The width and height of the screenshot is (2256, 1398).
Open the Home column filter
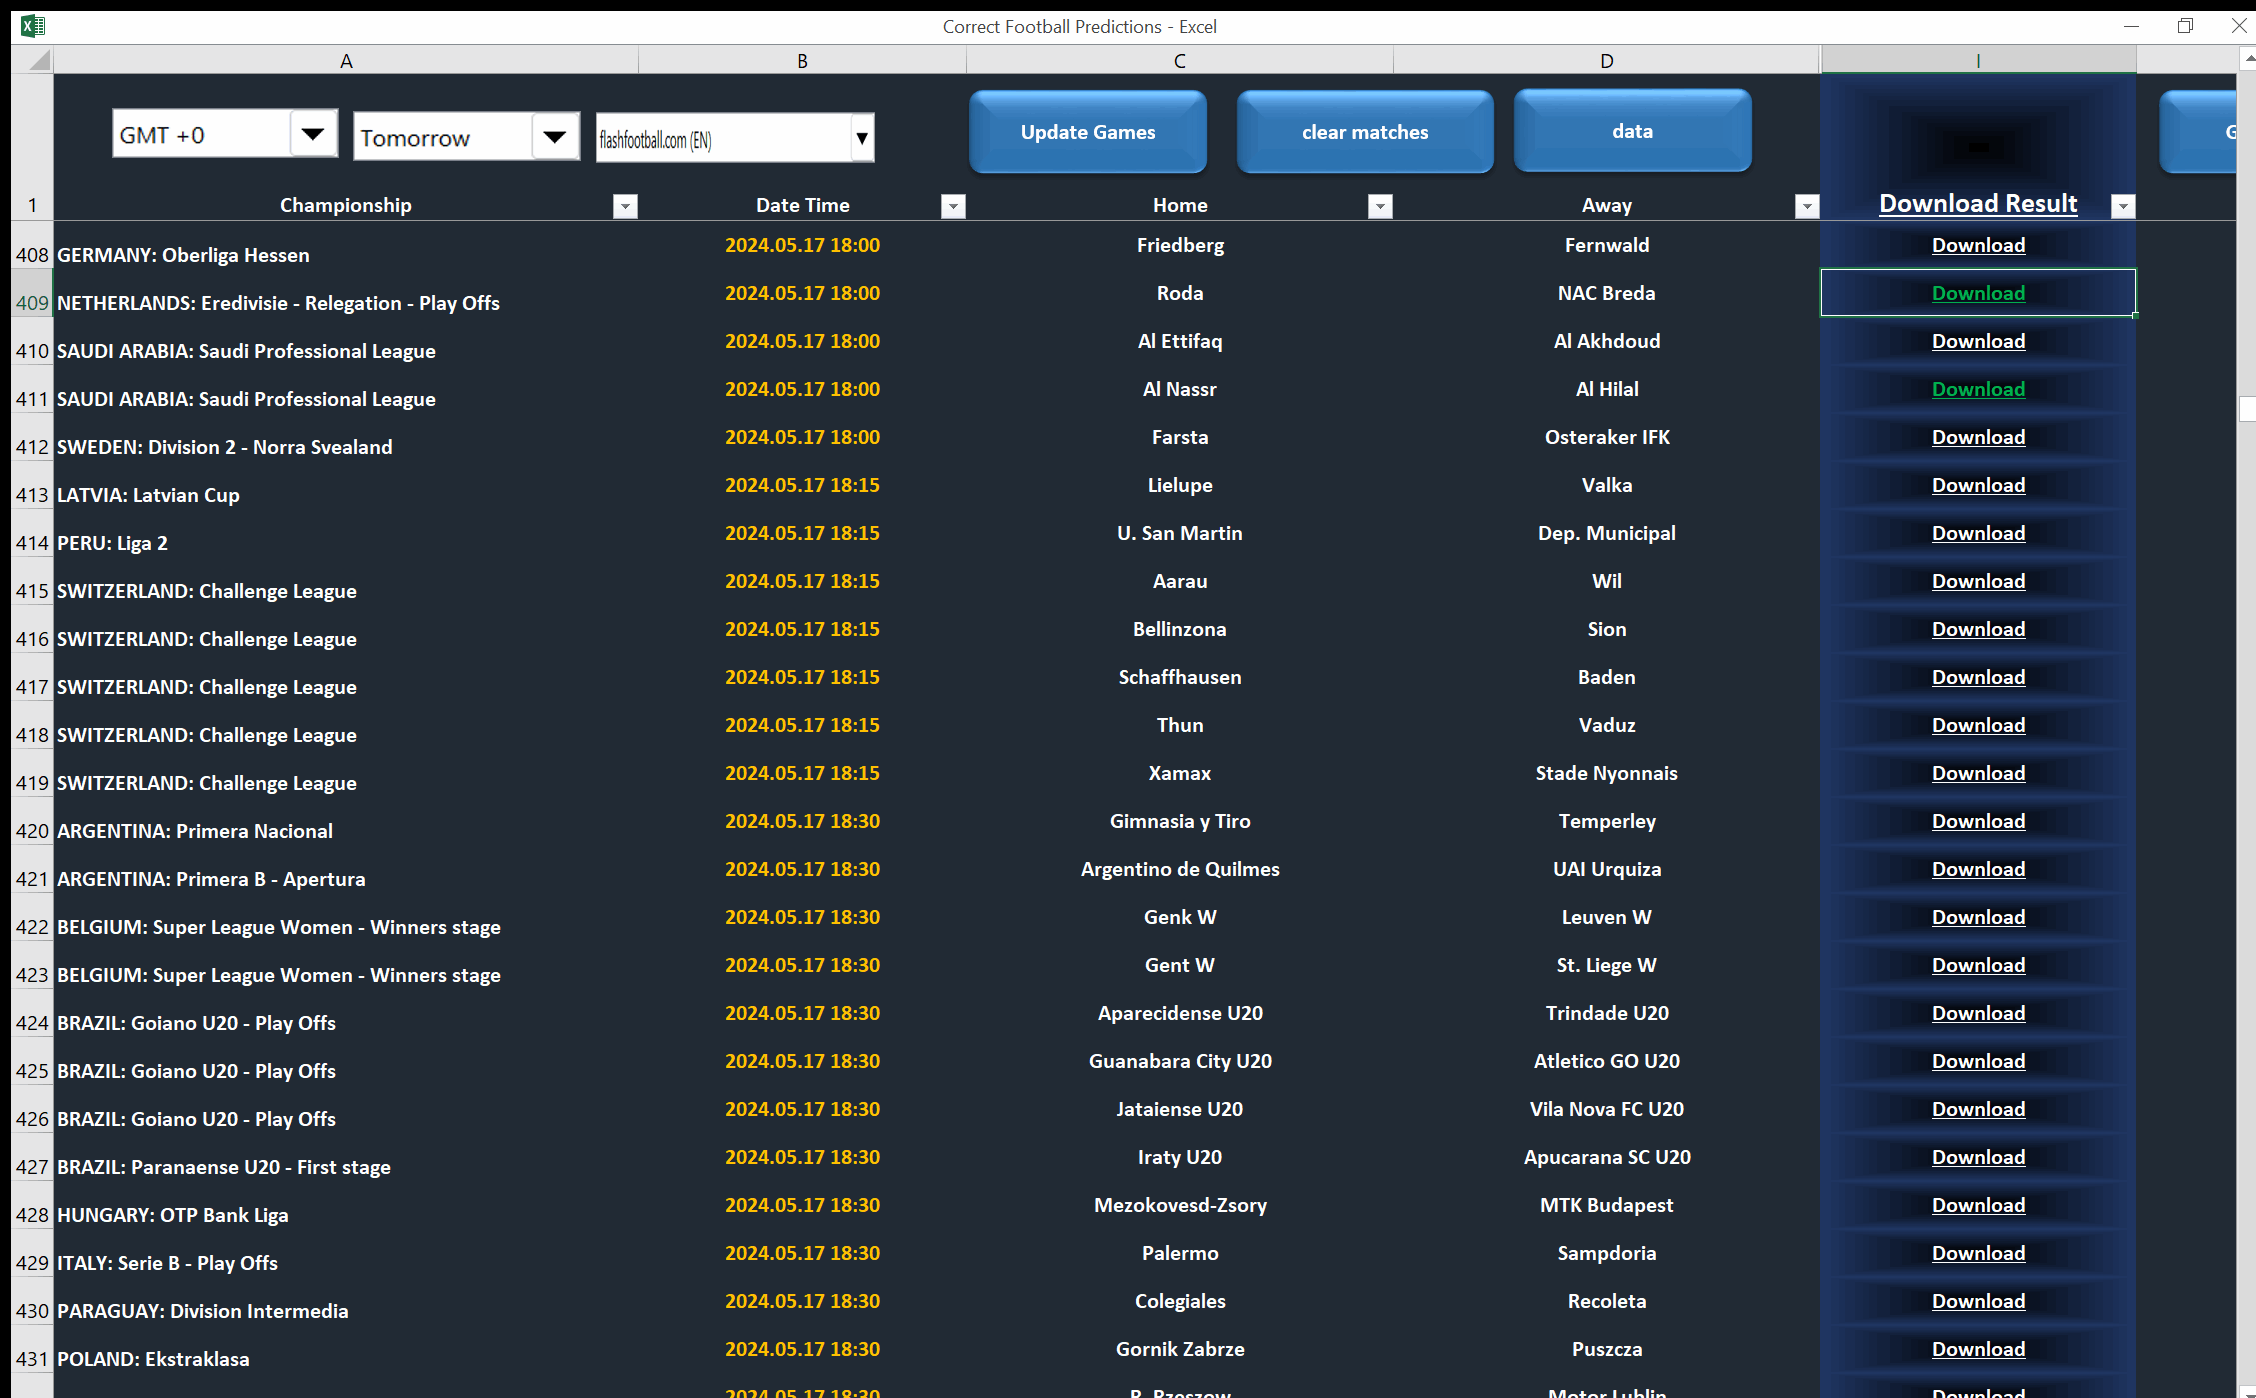1379,206
